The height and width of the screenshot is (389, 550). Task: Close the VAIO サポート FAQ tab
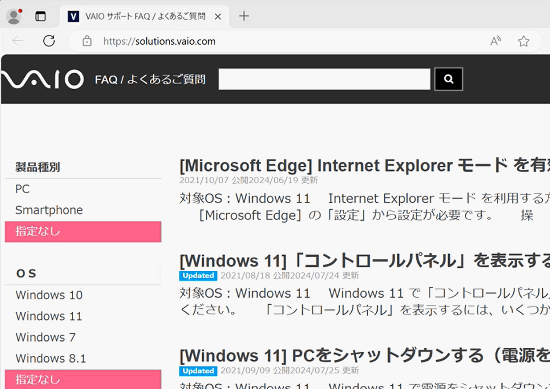(218, 16)
